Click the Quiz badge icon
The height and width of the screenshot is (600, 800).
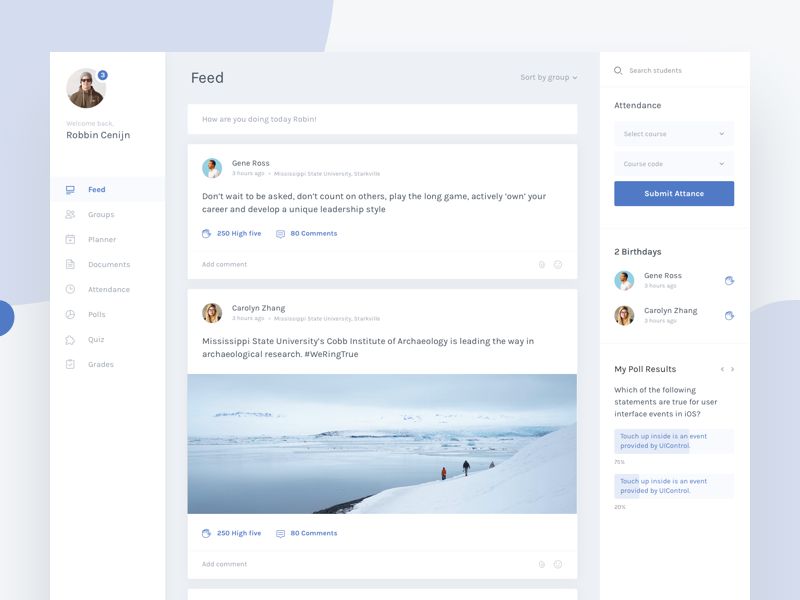tap(70, 339)
